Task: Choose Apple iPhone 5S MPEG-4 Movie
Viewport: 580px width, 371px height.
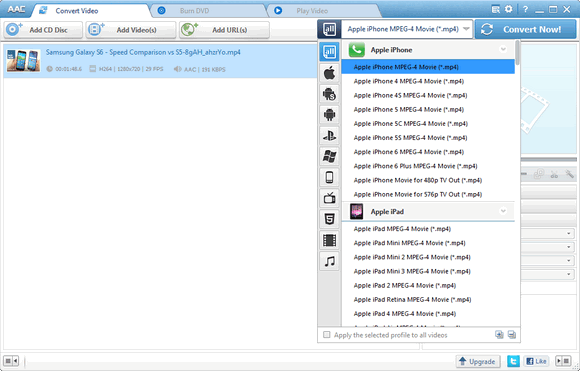Action: (x=428, y=138)
